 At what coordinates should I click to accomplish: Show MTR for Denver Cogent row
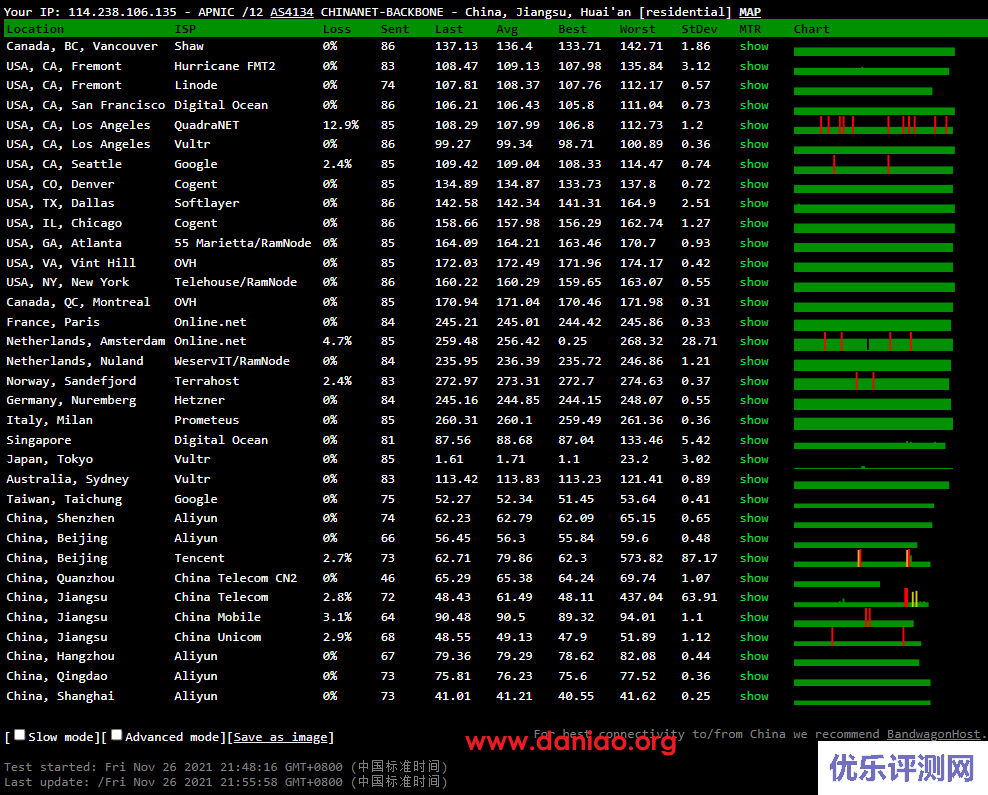click(x=754, y=185)
